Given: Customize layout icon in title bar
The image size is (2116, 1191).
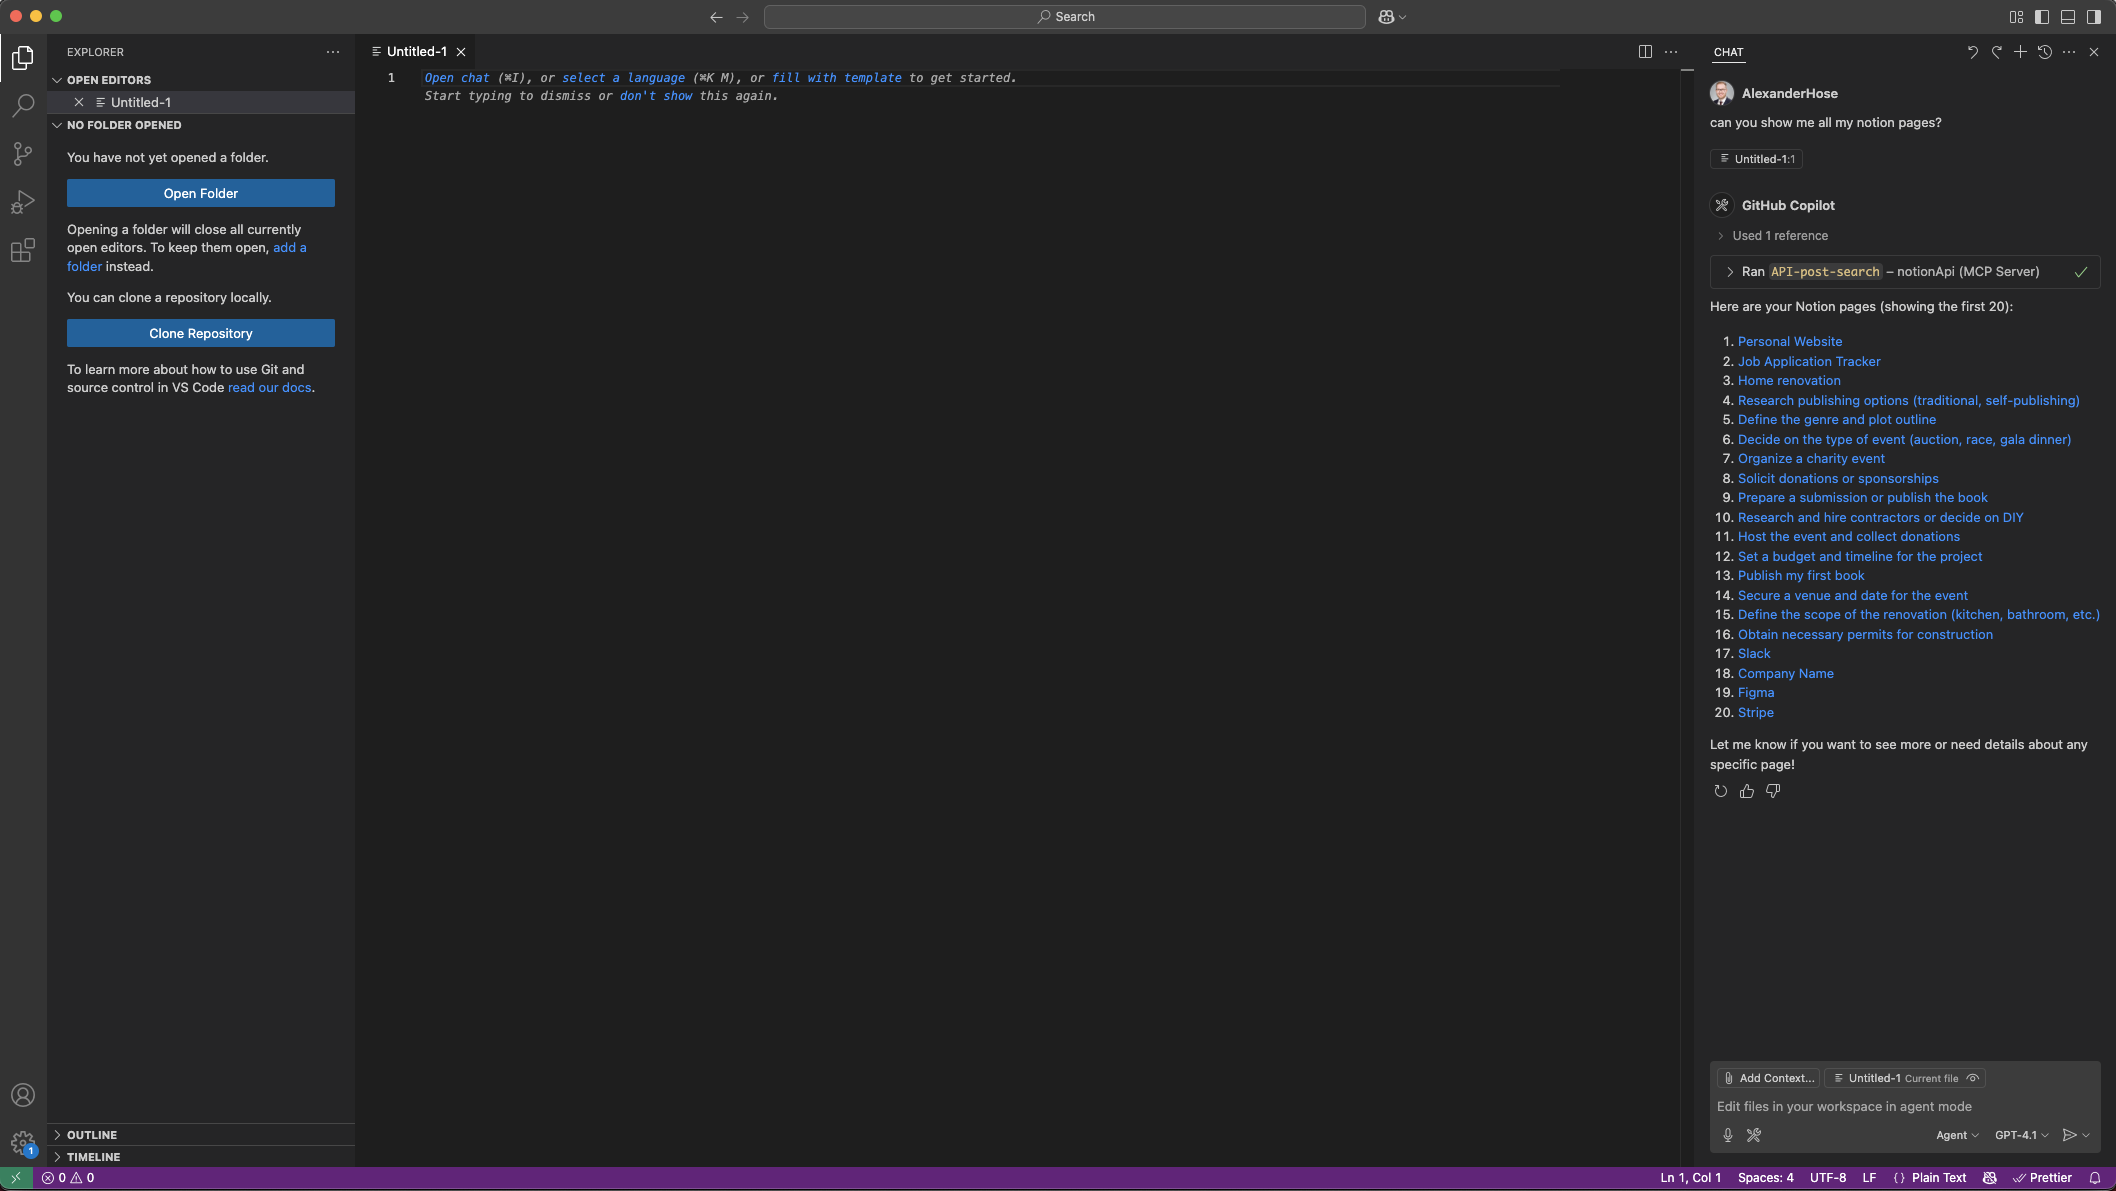Looking at the screenshot, I should (x=2016, y=17).
